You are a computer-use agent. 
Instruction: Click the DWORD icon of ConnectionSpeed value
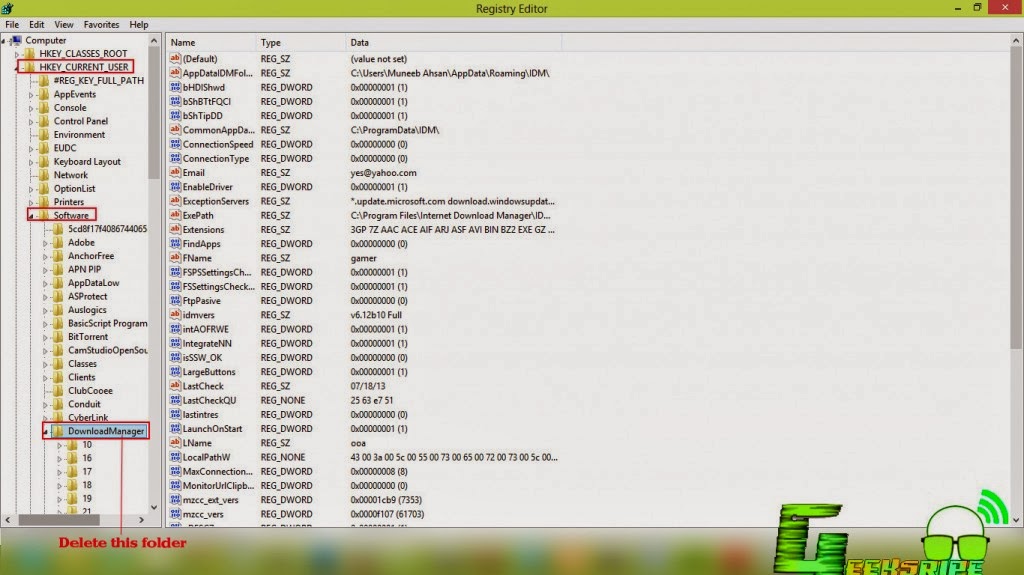click(175, 144)
